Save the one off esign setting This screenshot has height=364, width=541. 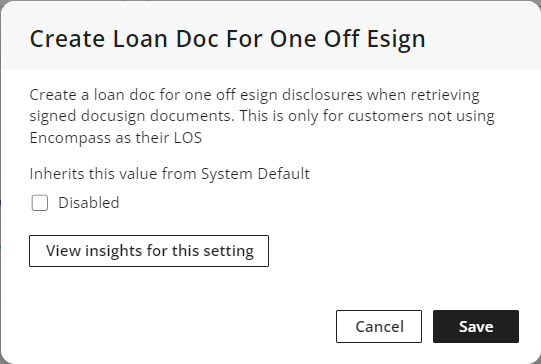tap(476, 326)
